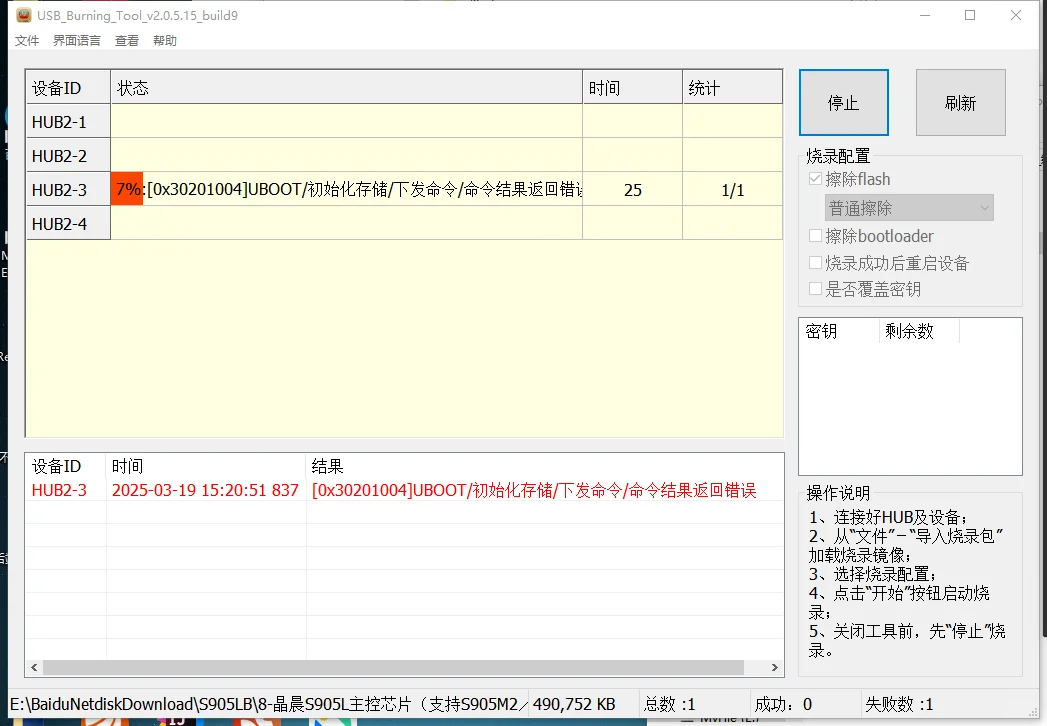Select the HUB2-4 device row
The height and width of the screenshot is (726, 1047).
404,224
